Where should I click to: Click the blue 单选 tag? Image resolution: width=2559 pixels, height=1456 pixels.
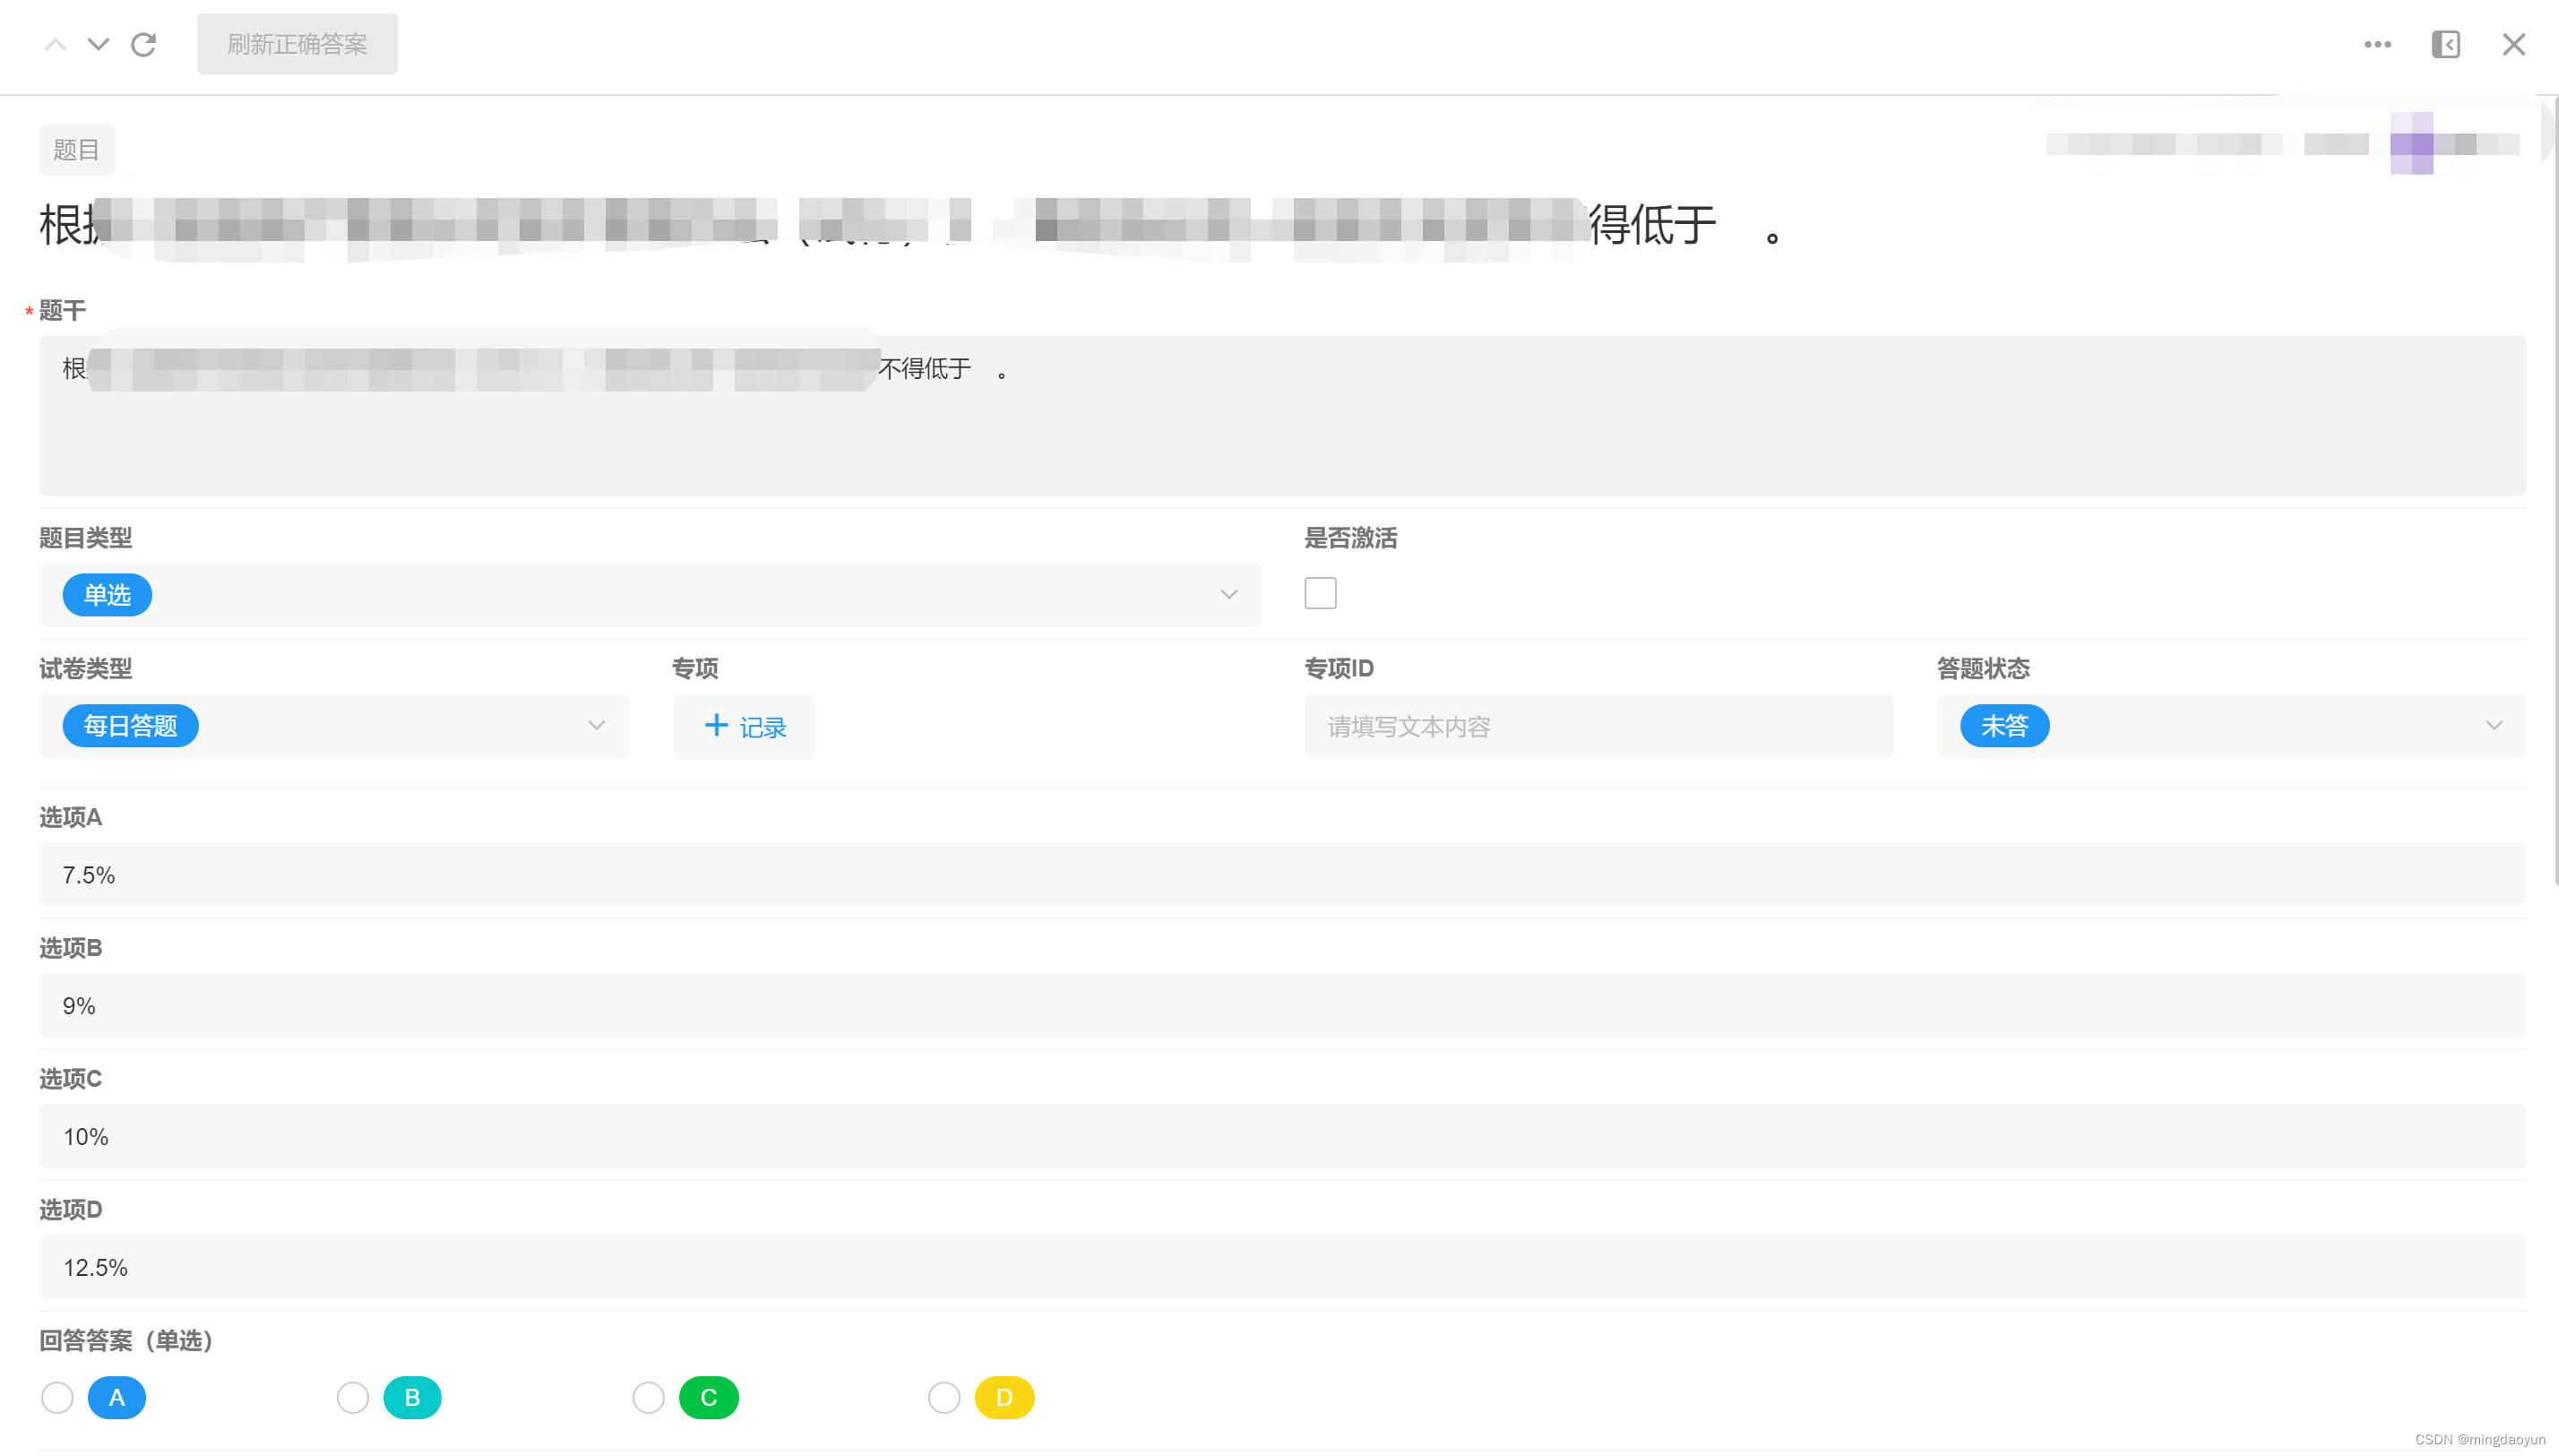pos(107,595)
